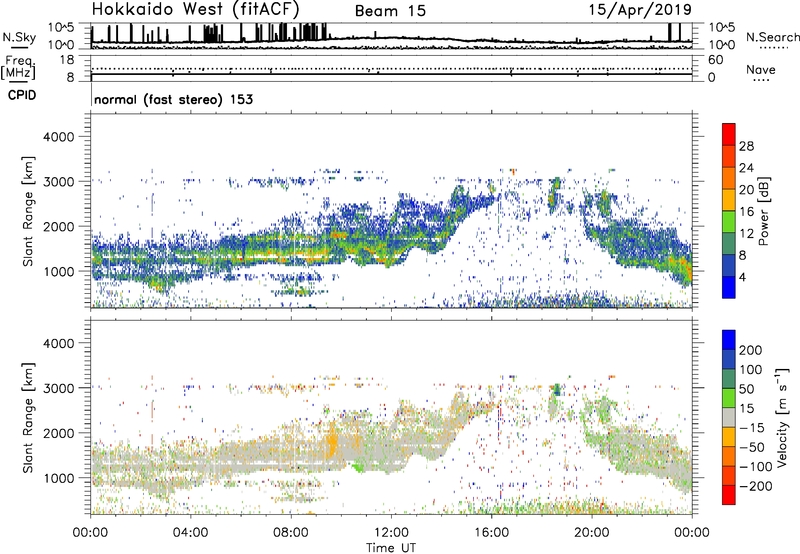Image resolution: width=800 pixels, height=554 pixels.
Task: Click the "-200" label on the velocity colorbar
Action: coord(756,486)
